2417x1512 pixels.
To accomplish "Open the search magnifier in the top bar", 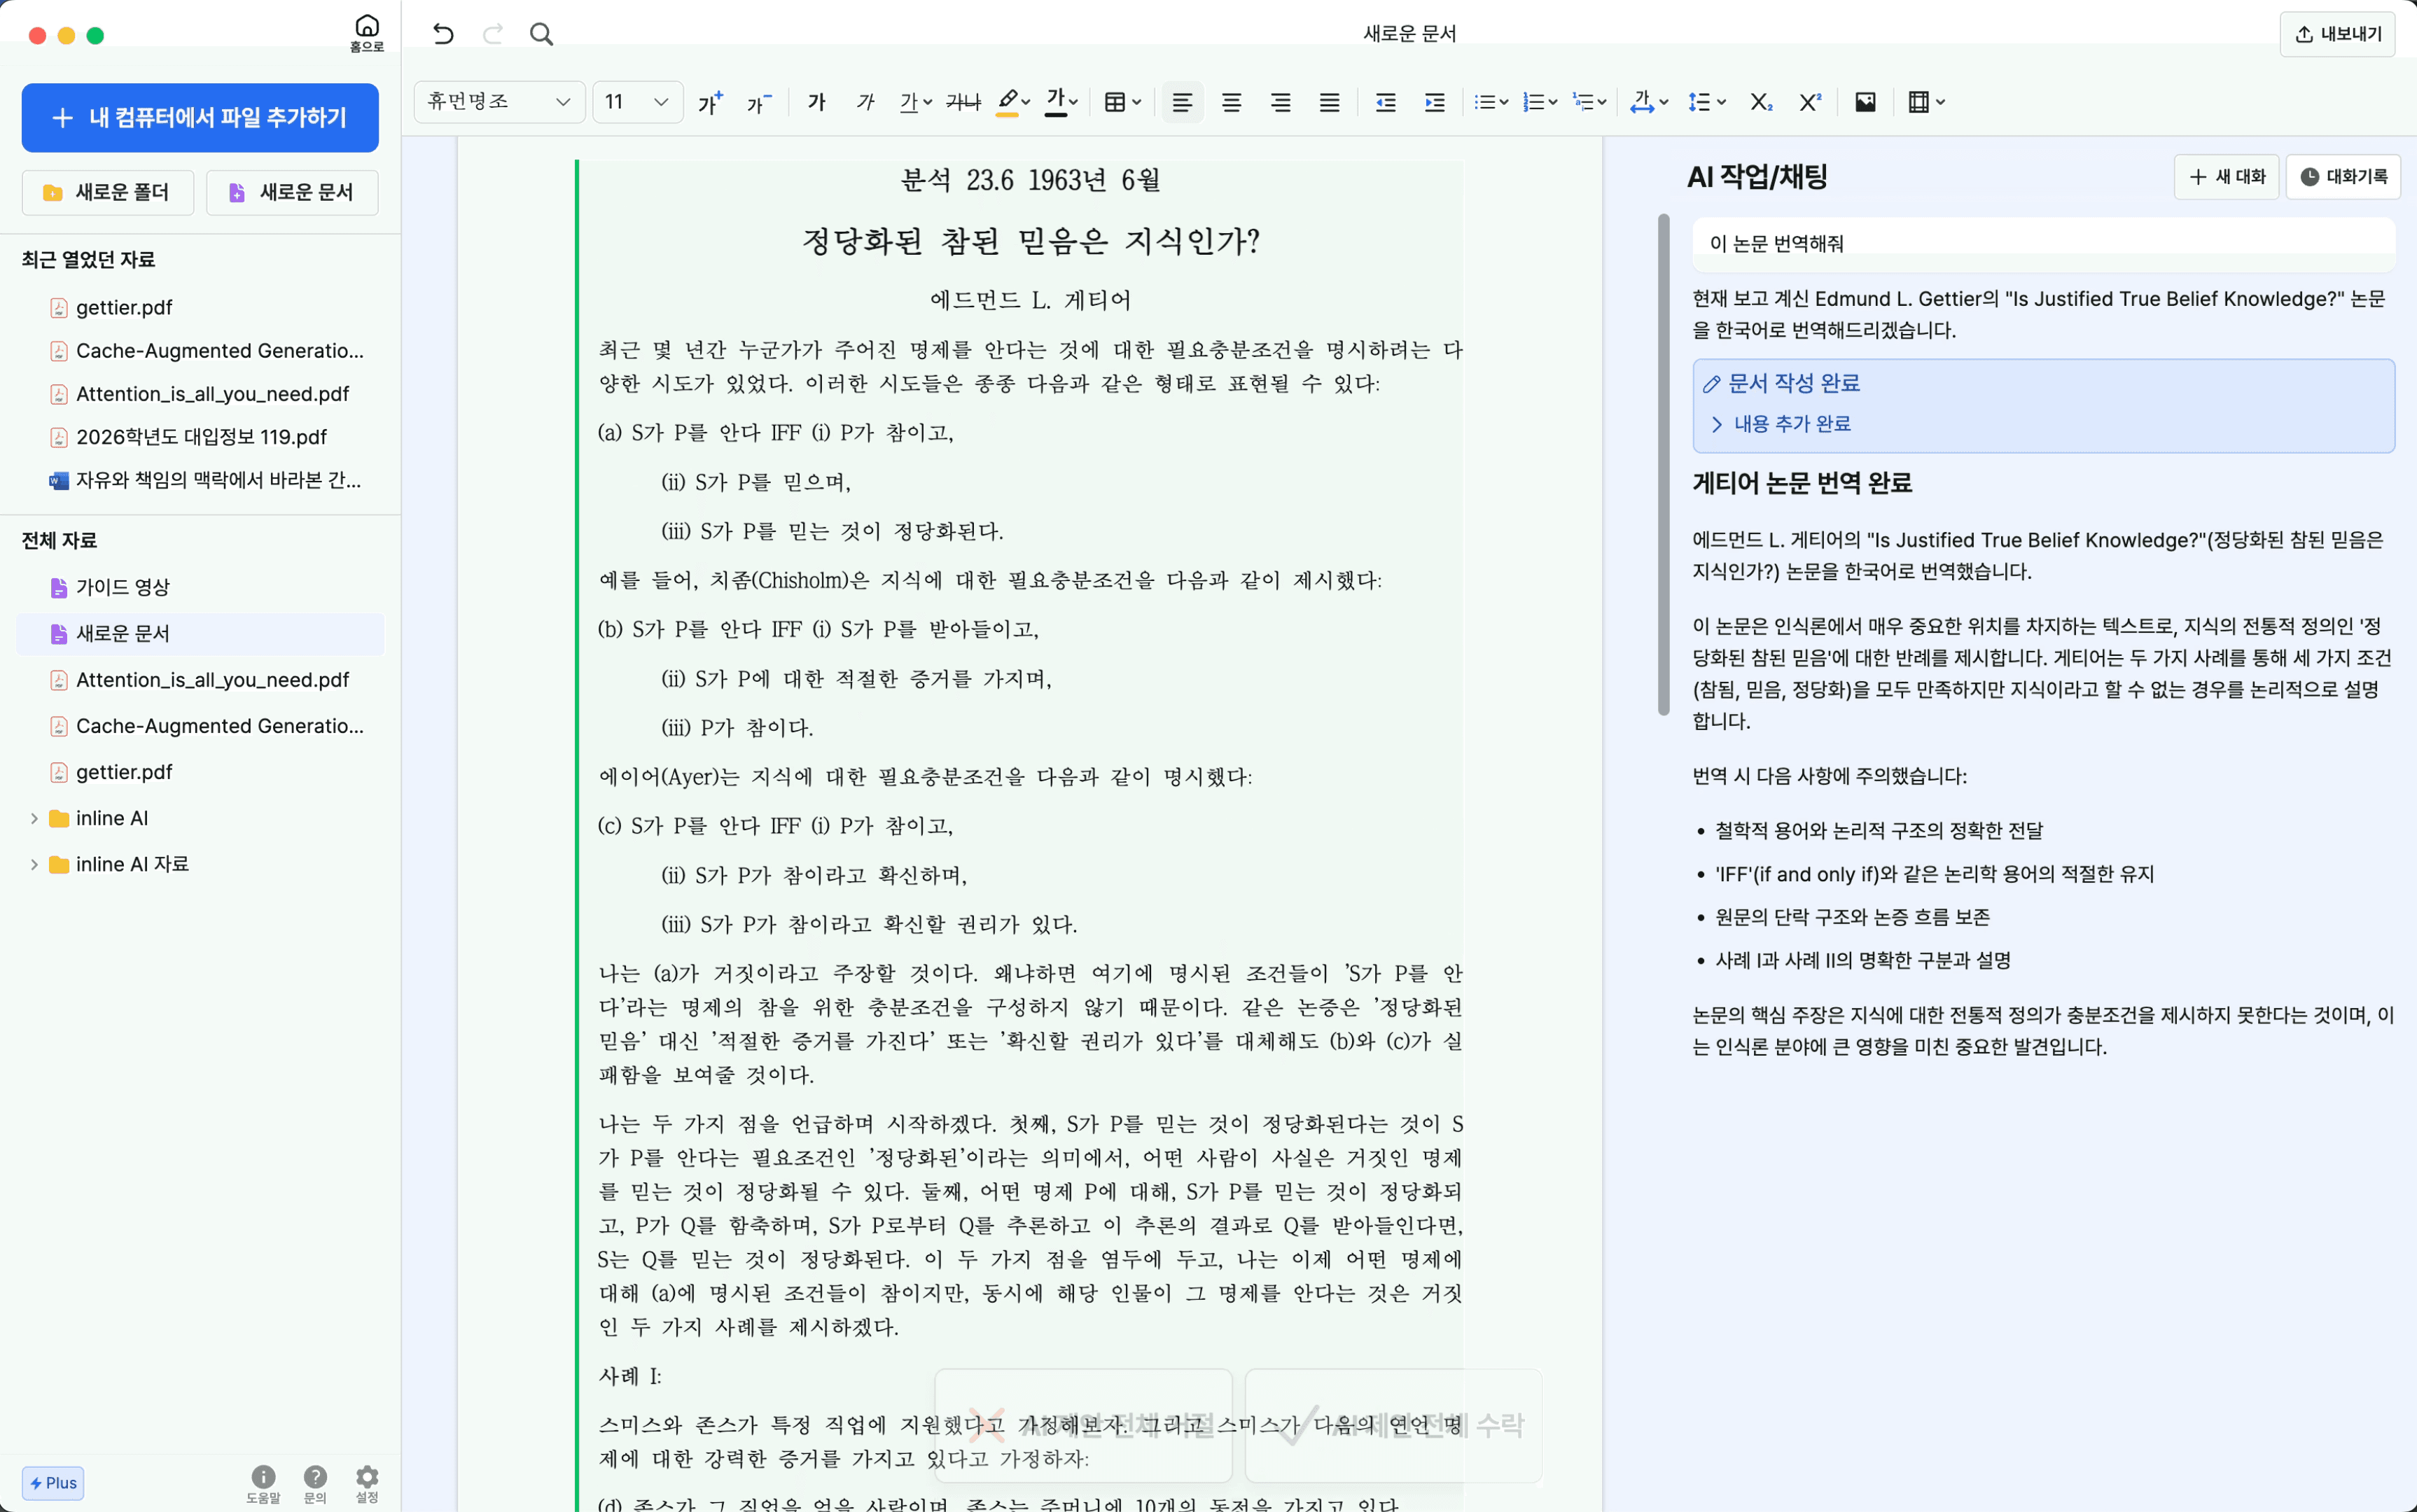I will pyautogui.click(x=541, y=34).
